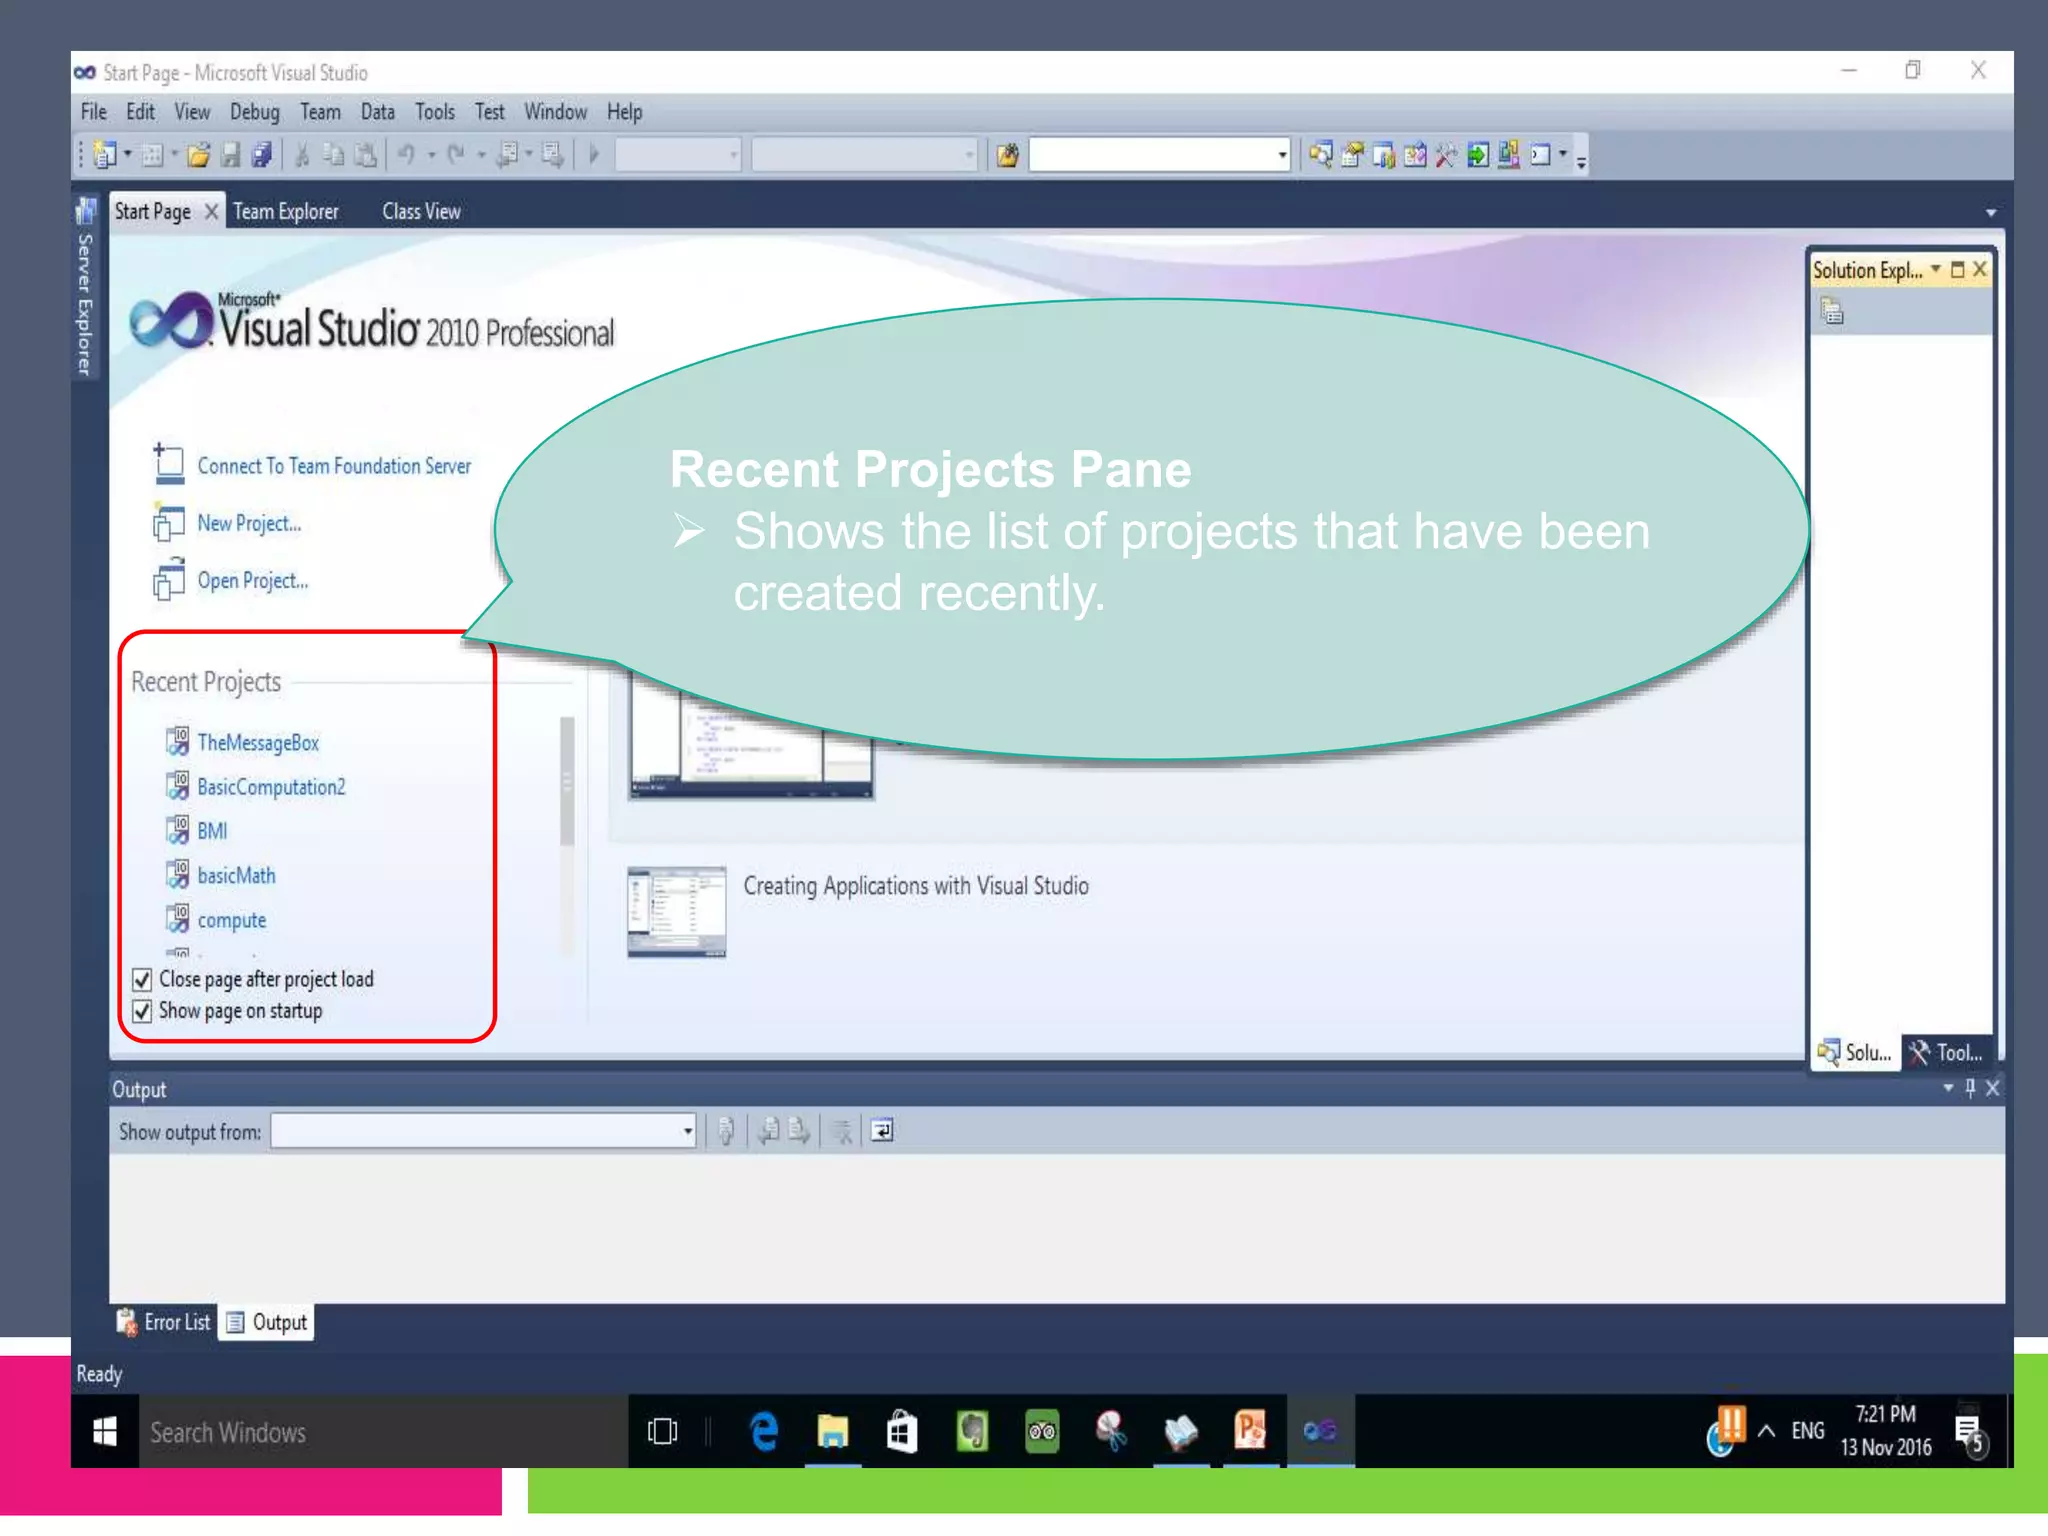Open the Find combo box dropdown
The image size is (2048, 1536).
pos(1281,155)
